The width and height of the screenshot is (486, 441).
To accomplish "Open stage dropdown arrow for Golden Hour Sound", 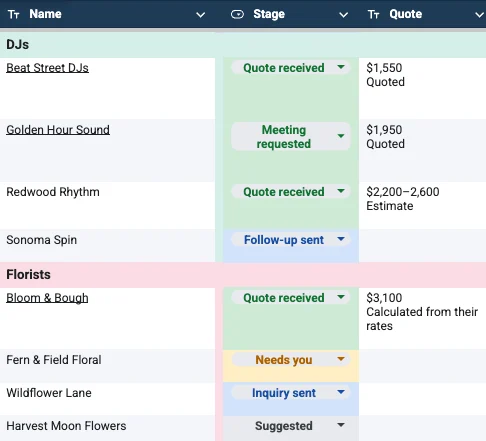I will point(341,136).
